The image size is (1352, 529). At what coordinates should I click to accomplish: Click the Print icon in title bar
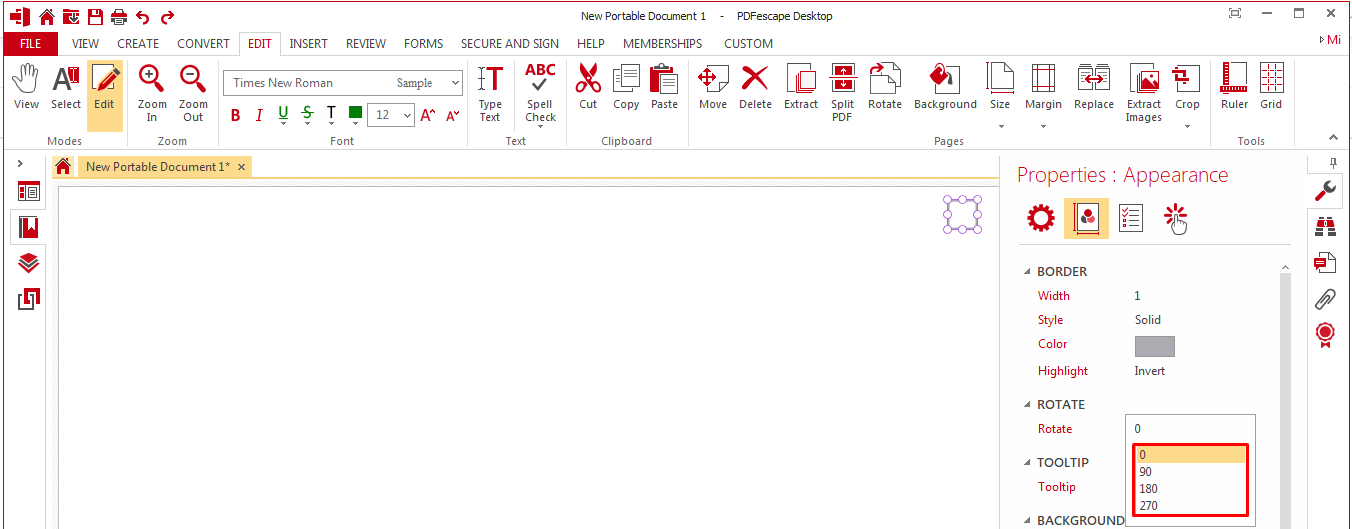pos(119,16)
